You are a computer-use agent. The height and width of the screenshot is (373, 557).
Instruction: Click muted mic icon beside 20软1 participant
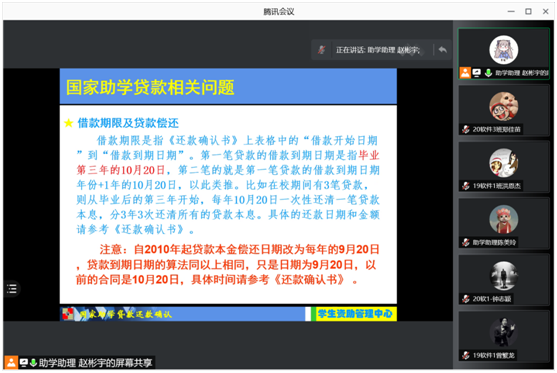point(466,299)
